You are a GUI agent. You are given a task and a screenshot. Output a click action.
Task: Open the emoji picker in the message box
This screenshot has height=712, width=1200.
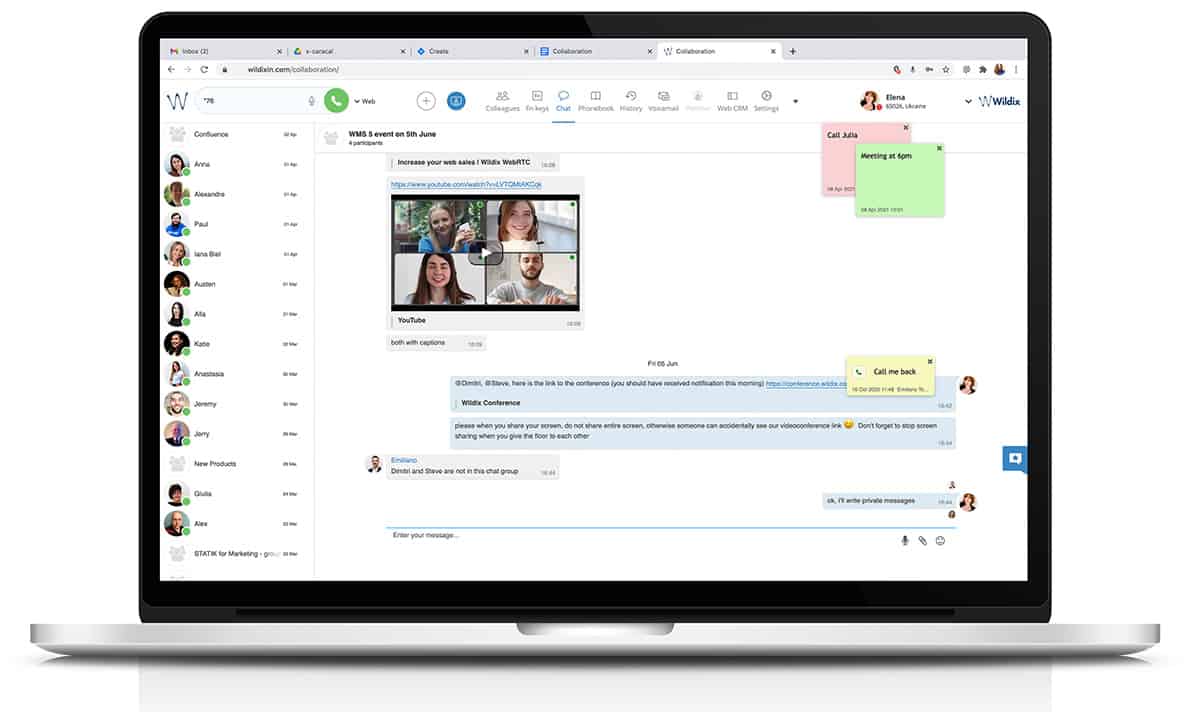pyautogui.click(x=940, y=540)
